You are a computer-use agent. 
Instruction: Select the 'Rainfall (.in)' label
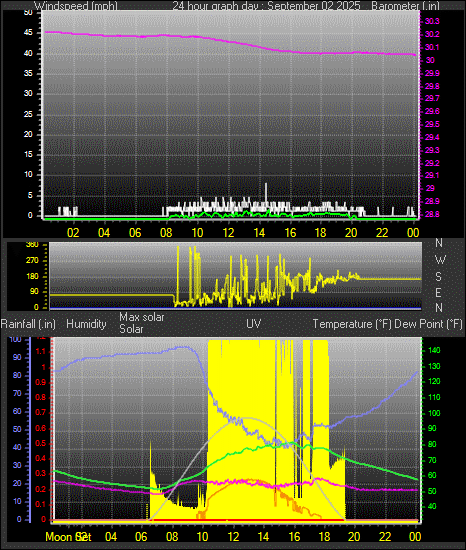28,324
